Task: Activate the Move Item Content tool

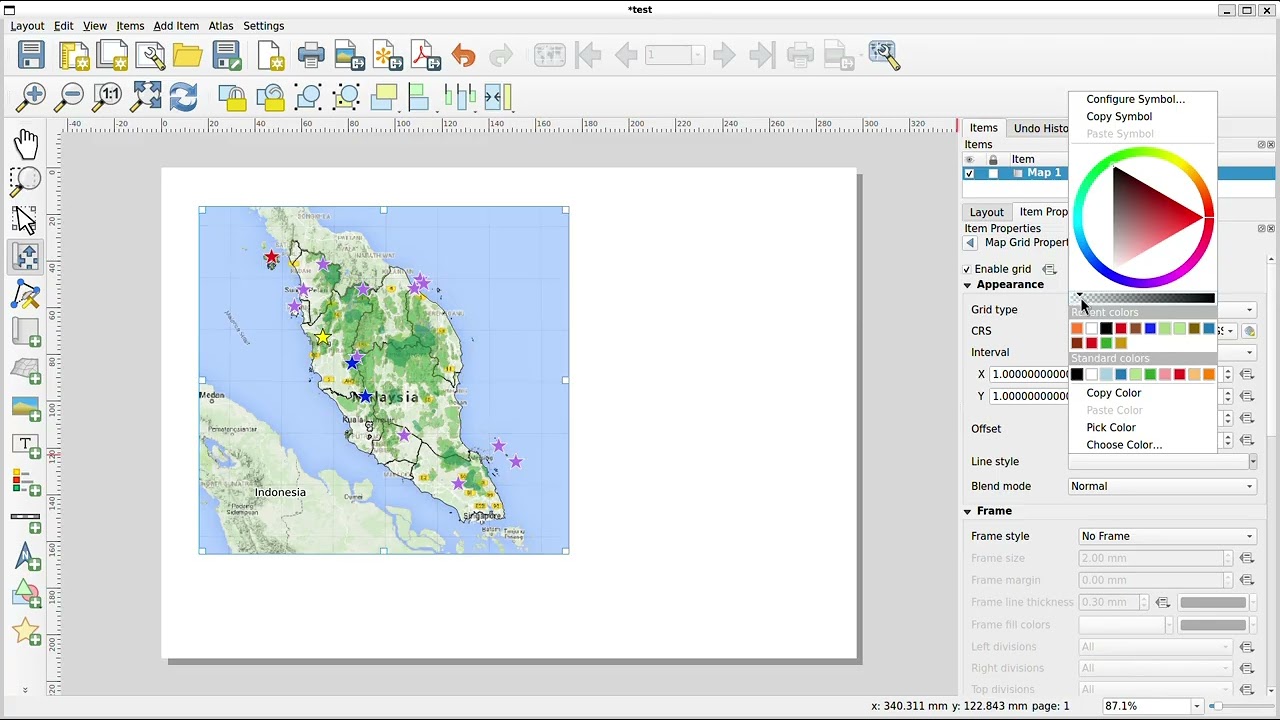Action: click(x=26, y=257)
